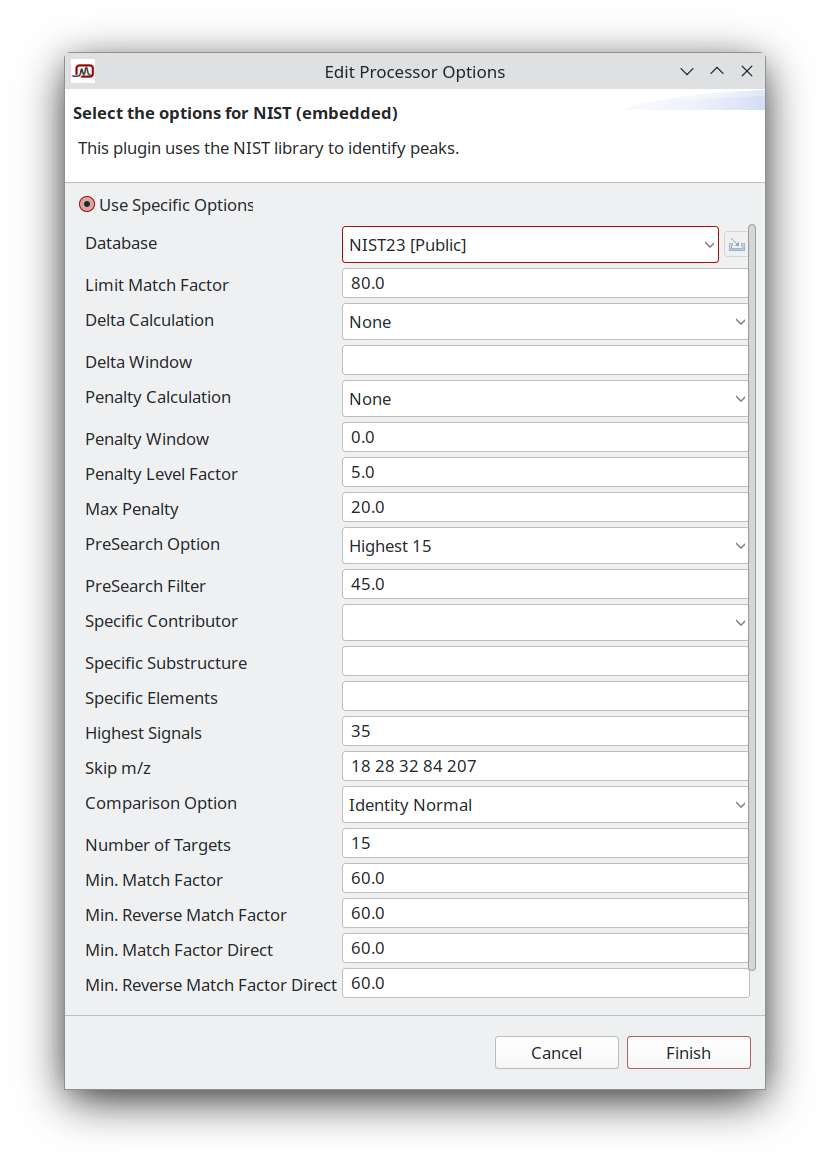Click the maximize arrow in the title bar
Viewport: 830px width, 1166px height.
717,71
